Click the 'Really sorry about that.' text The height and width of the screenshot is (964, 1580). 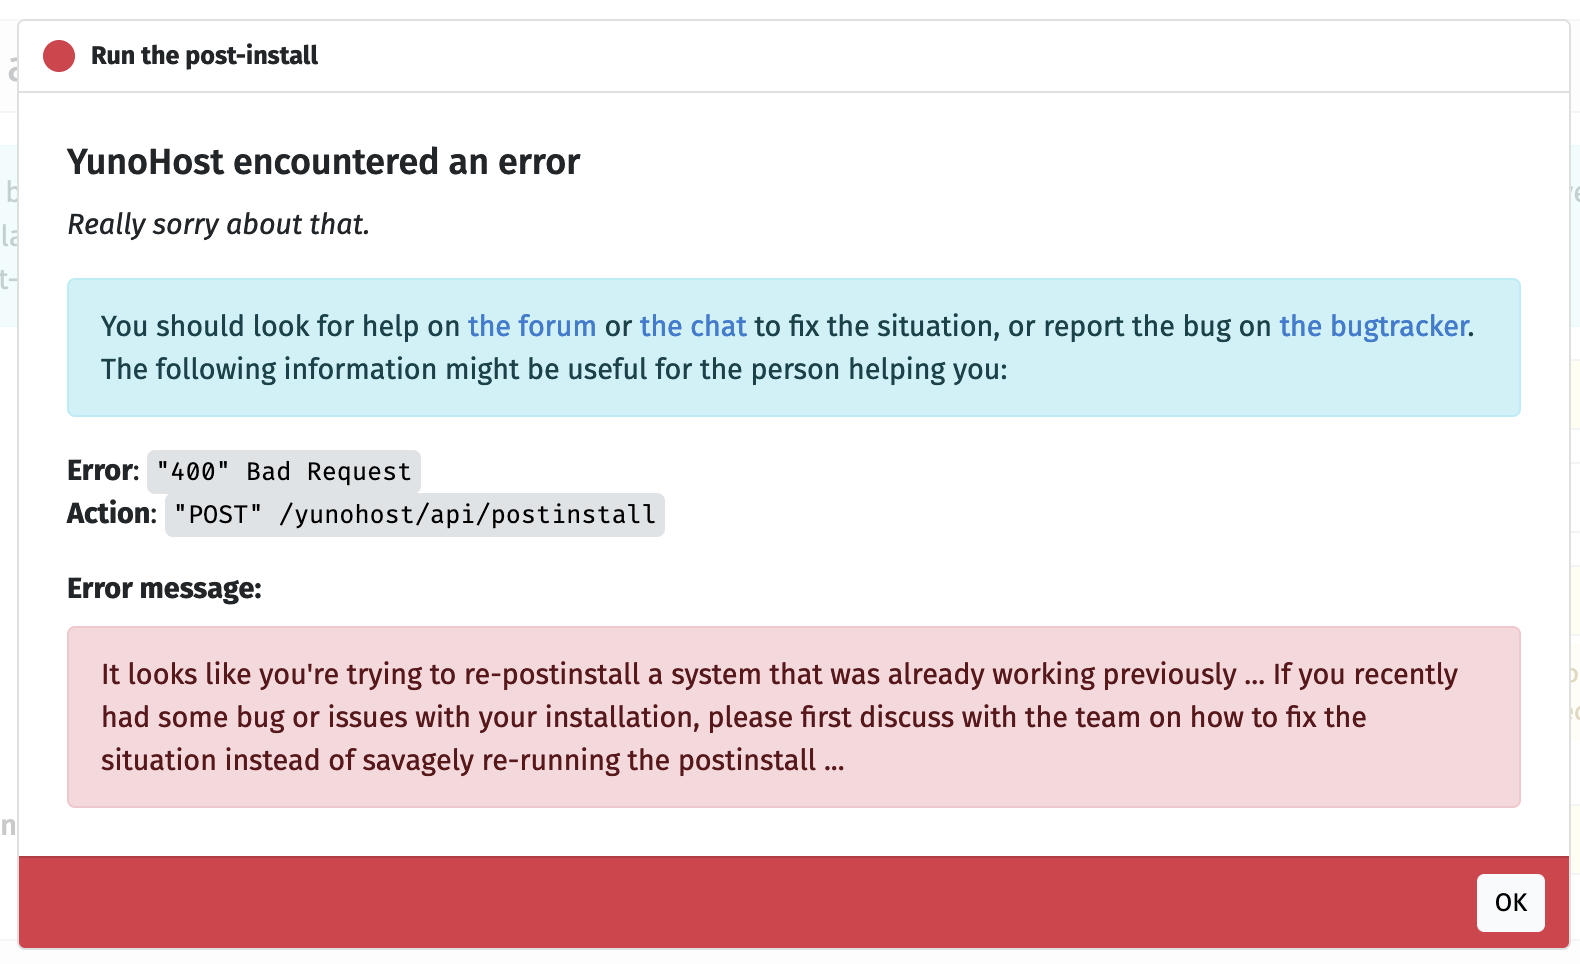(x=218, y=224)
